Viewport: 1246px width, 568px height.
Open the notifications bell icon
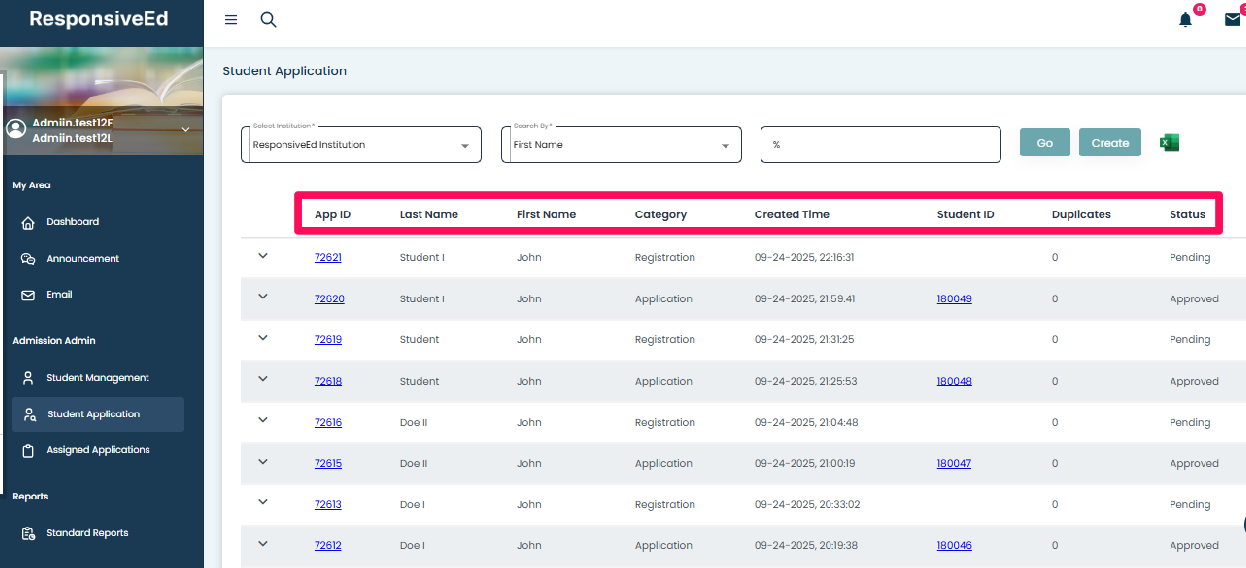coord(1185,20)
